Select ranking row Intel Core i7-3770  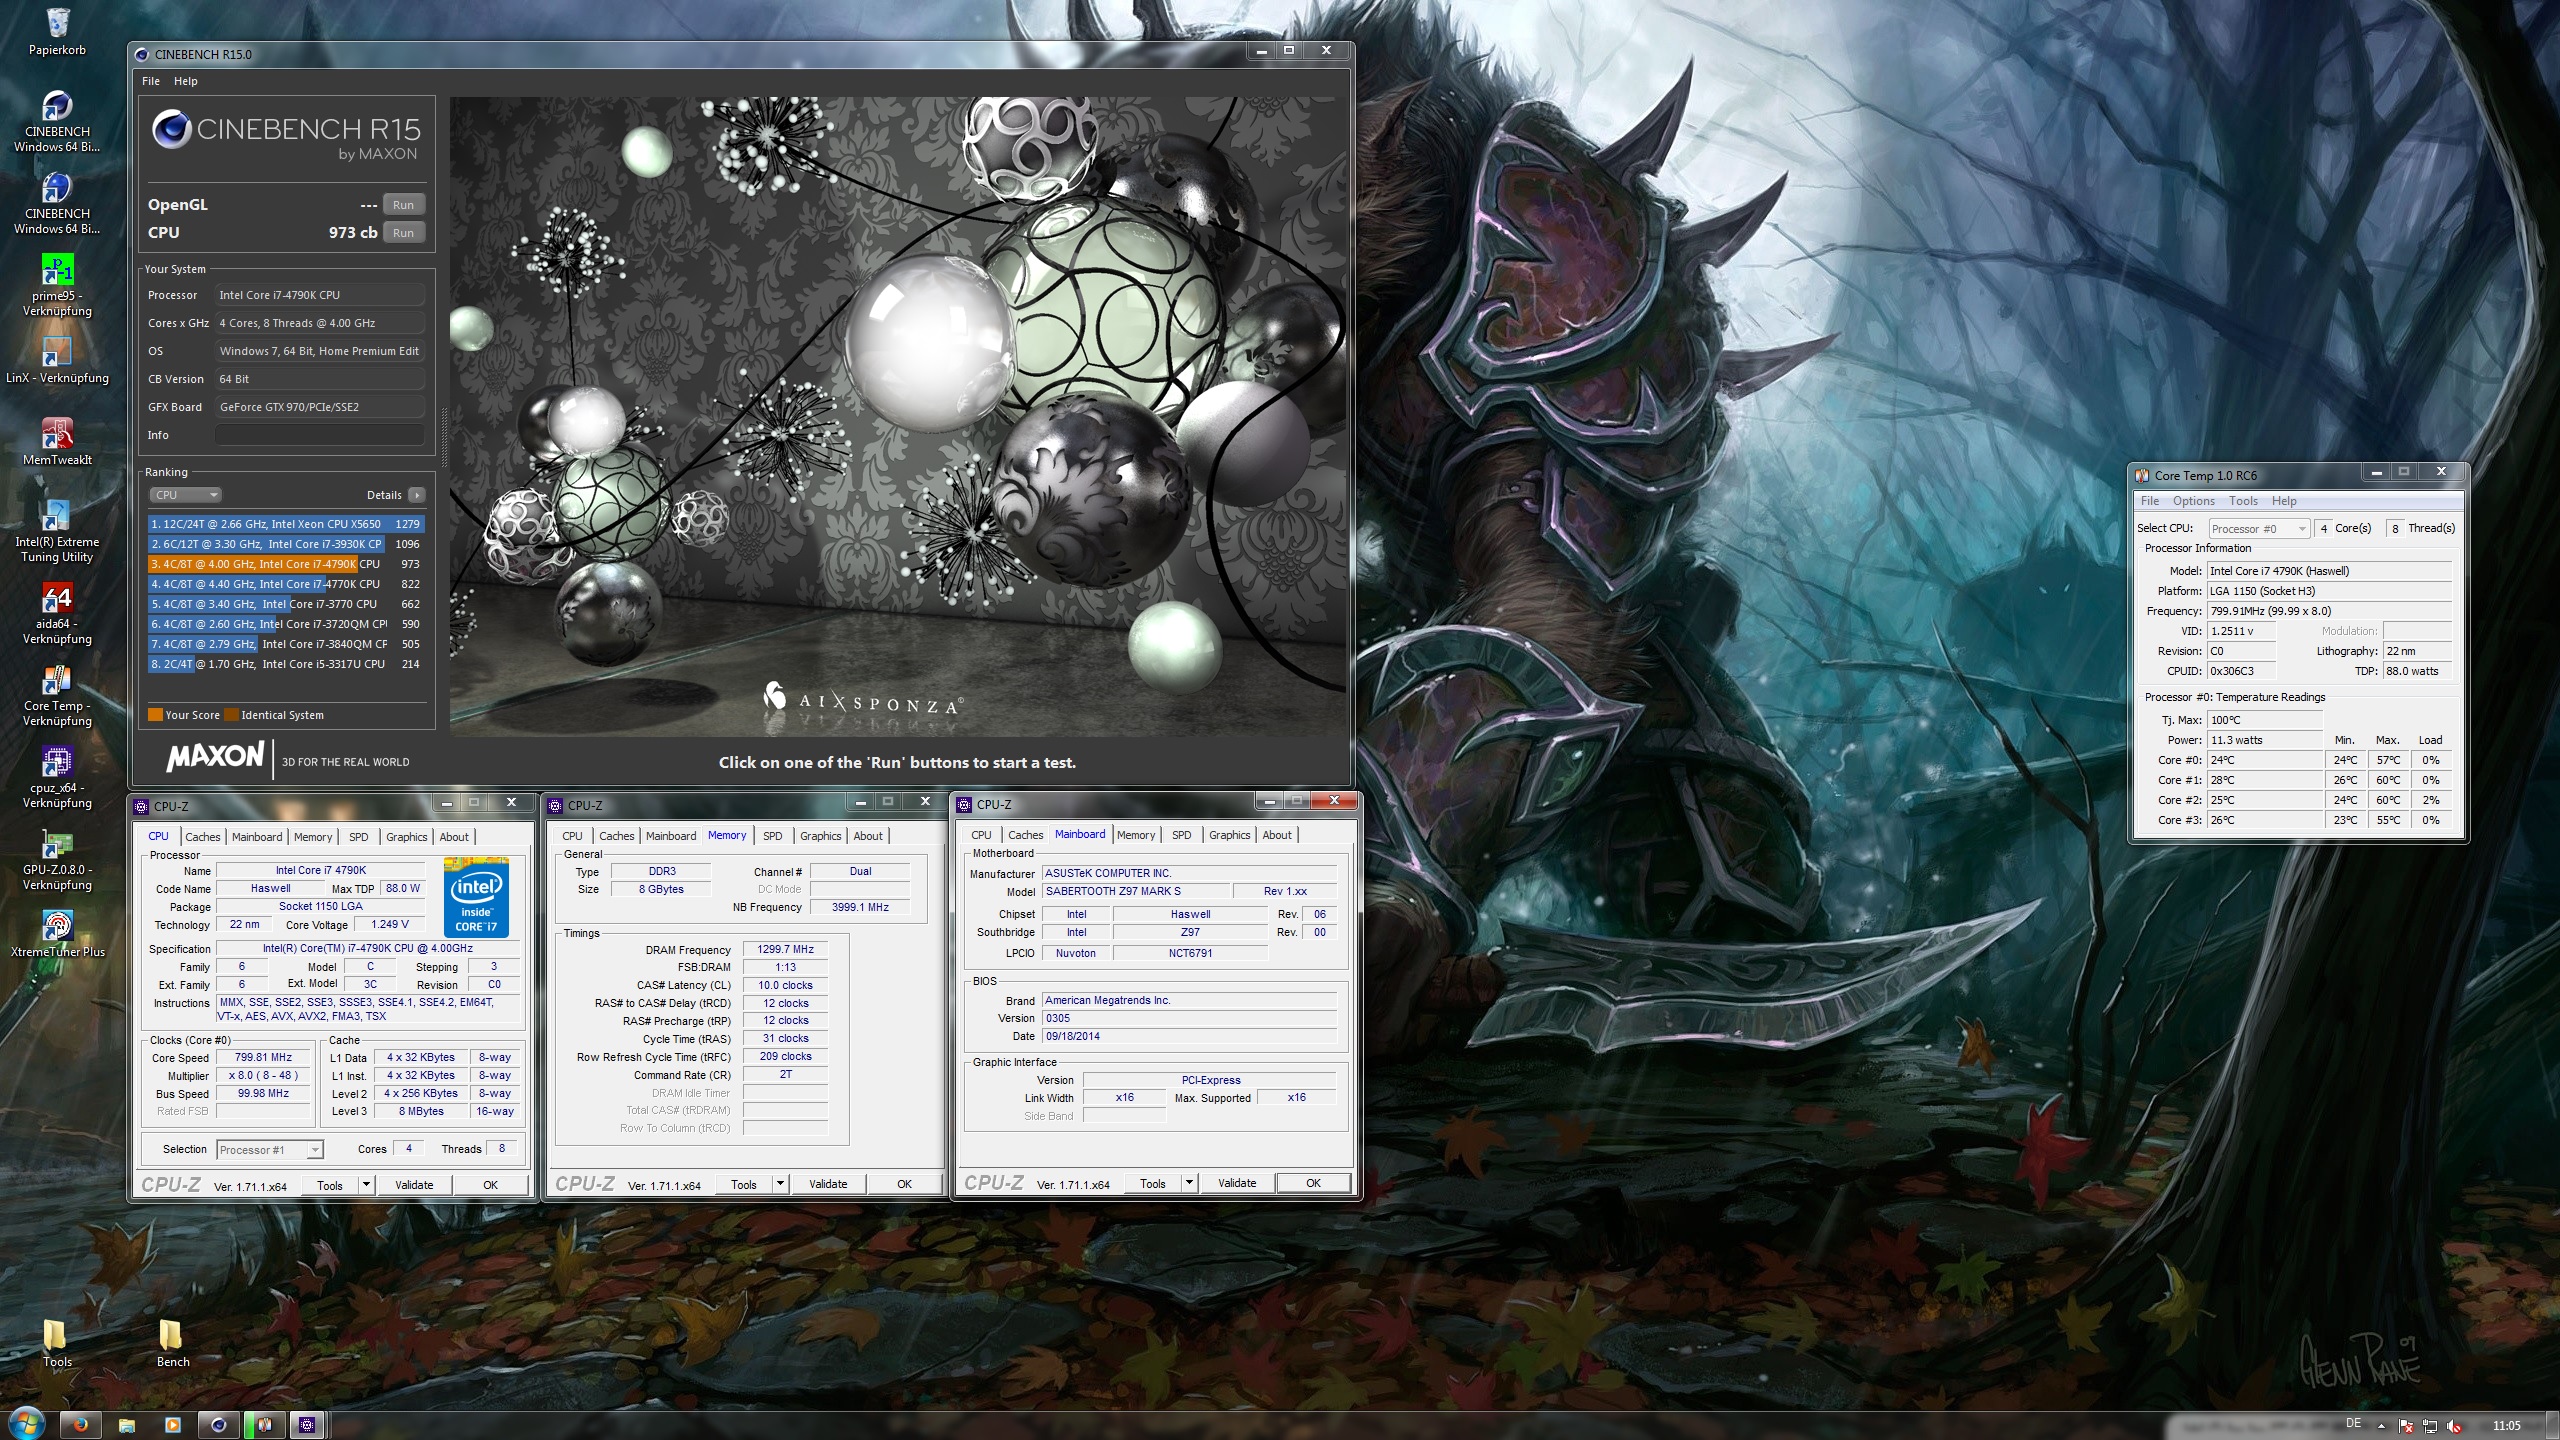point(286,604)
